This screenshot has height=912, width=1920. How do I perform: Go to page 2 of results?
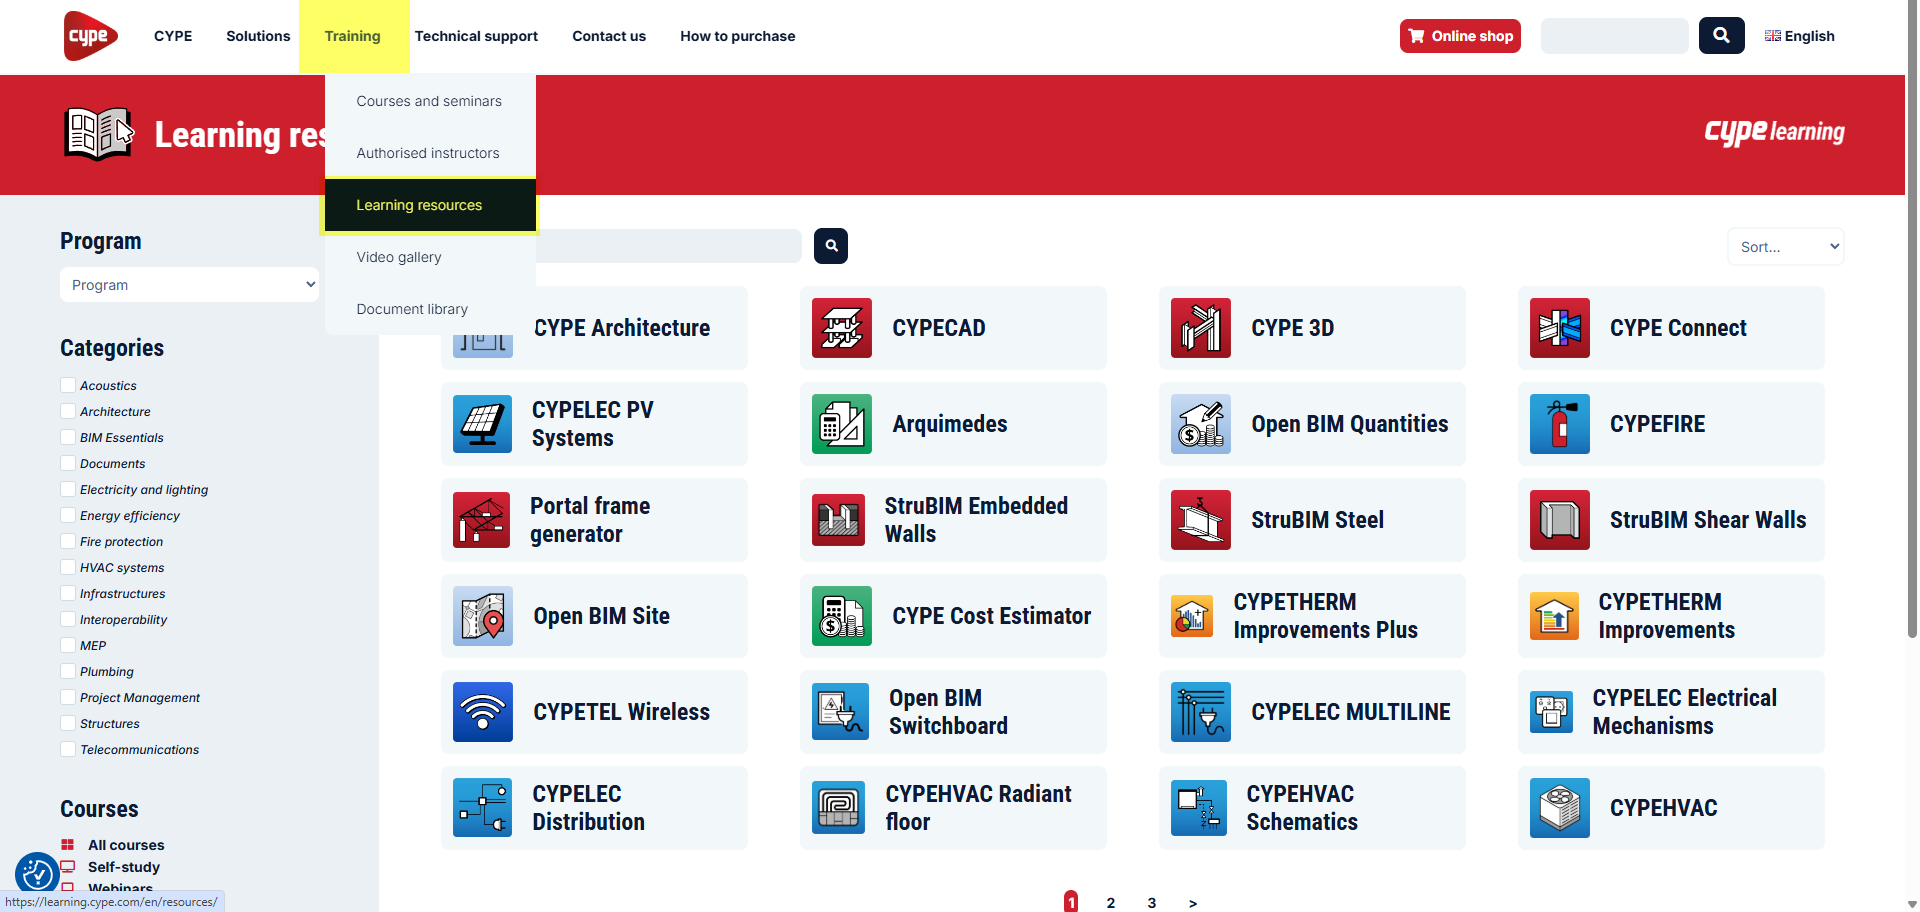point(1110,902)
